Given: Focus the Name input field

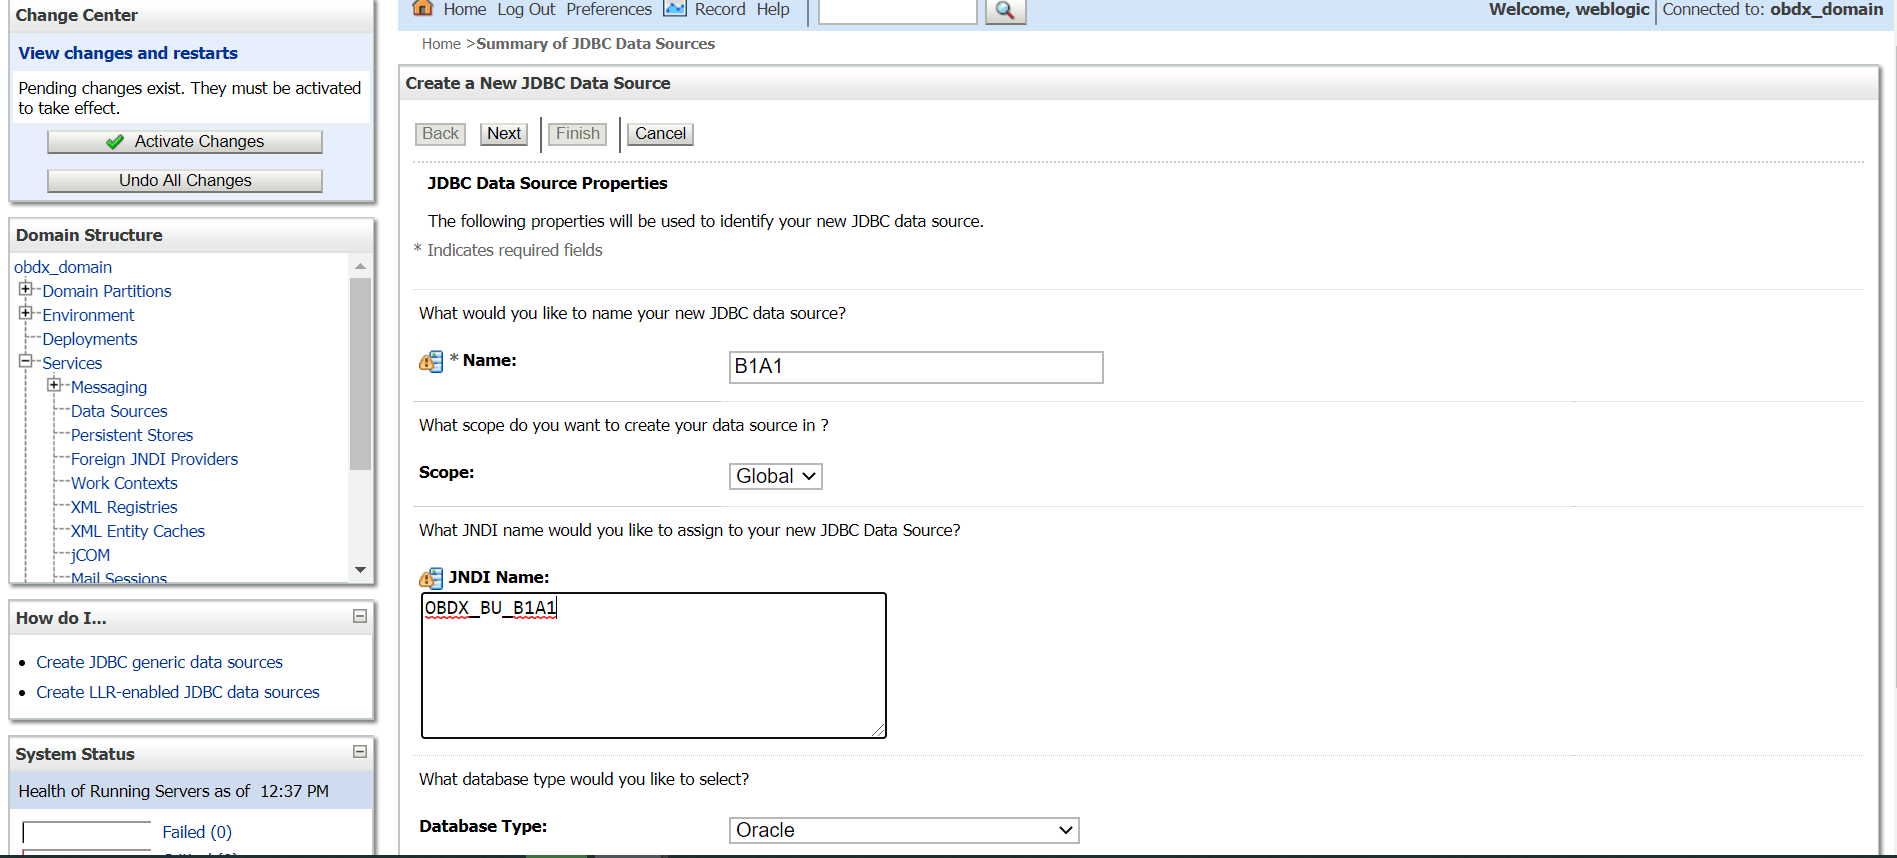Looking at the screenshot, I should (x=916, y=367).
